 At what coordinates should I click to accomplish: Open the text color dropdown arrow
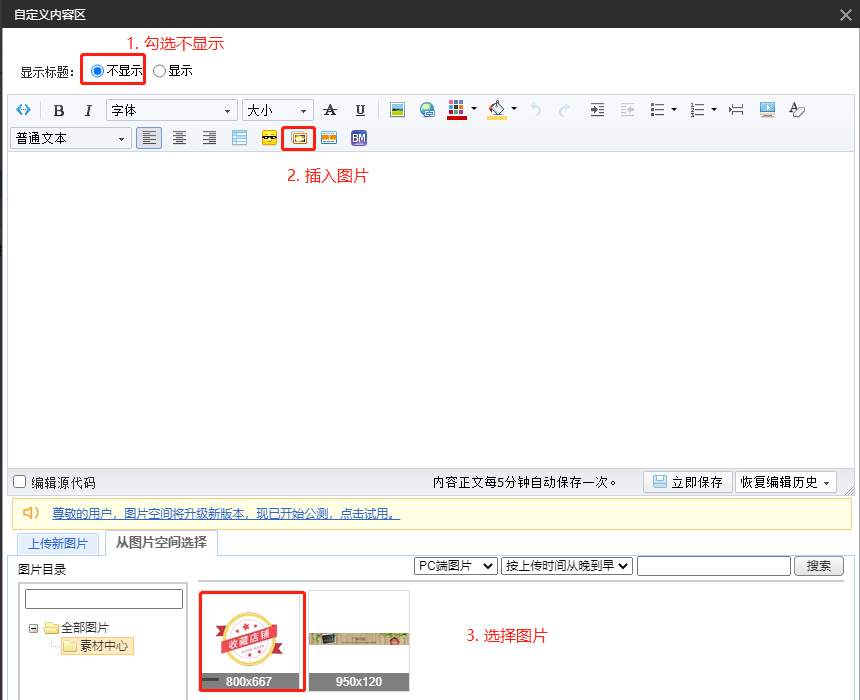(x=474, y=109)
